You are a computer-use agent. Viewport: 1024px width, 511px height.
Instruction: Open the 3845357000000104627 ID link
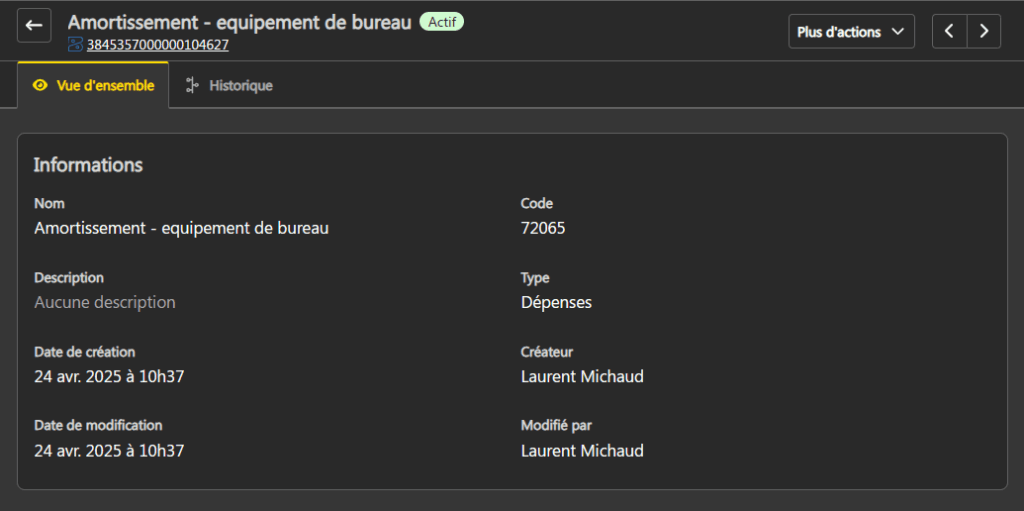158,44
